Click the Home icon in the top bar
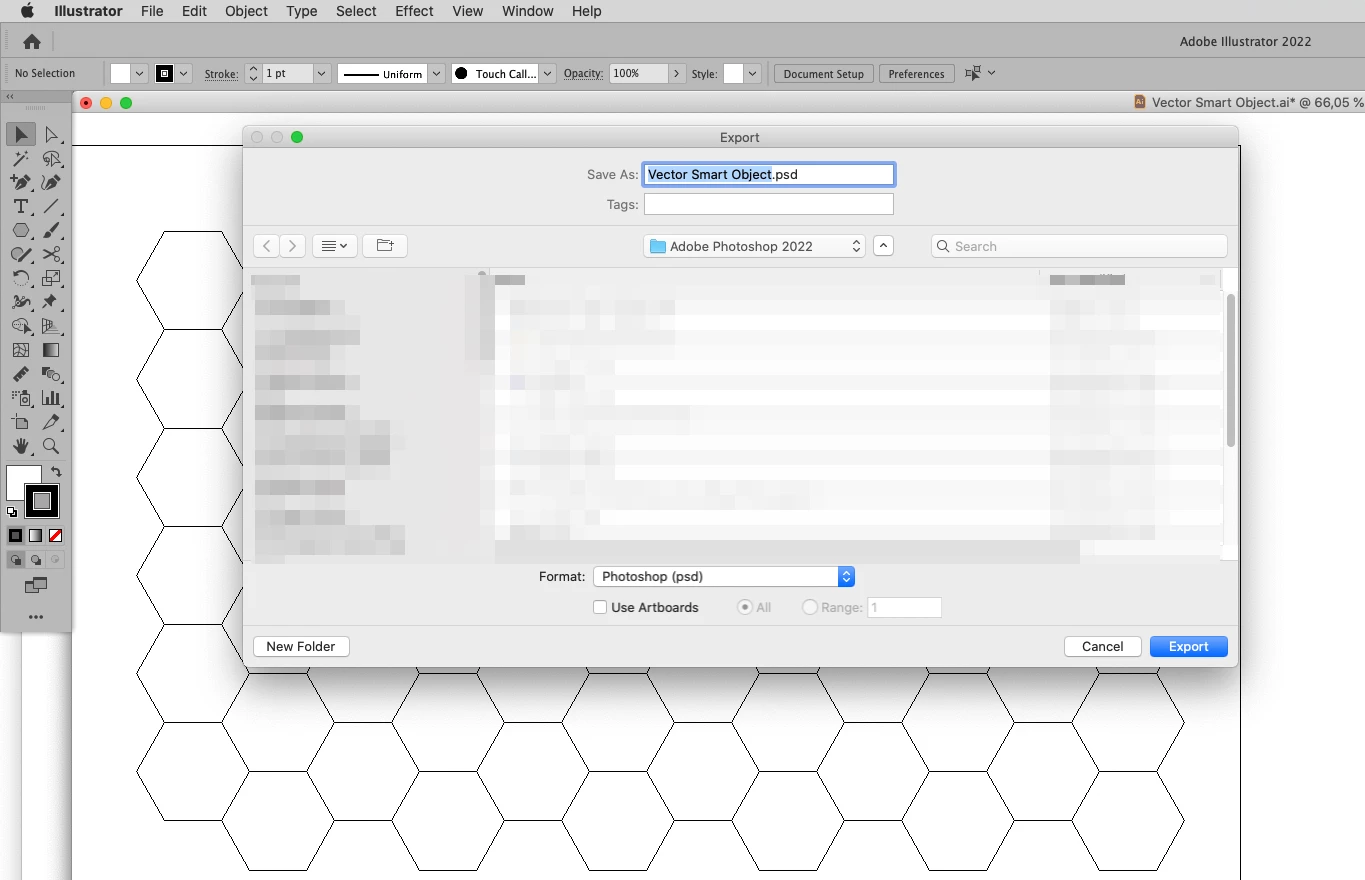This screenshot has height=880, width=1365. 32,42
